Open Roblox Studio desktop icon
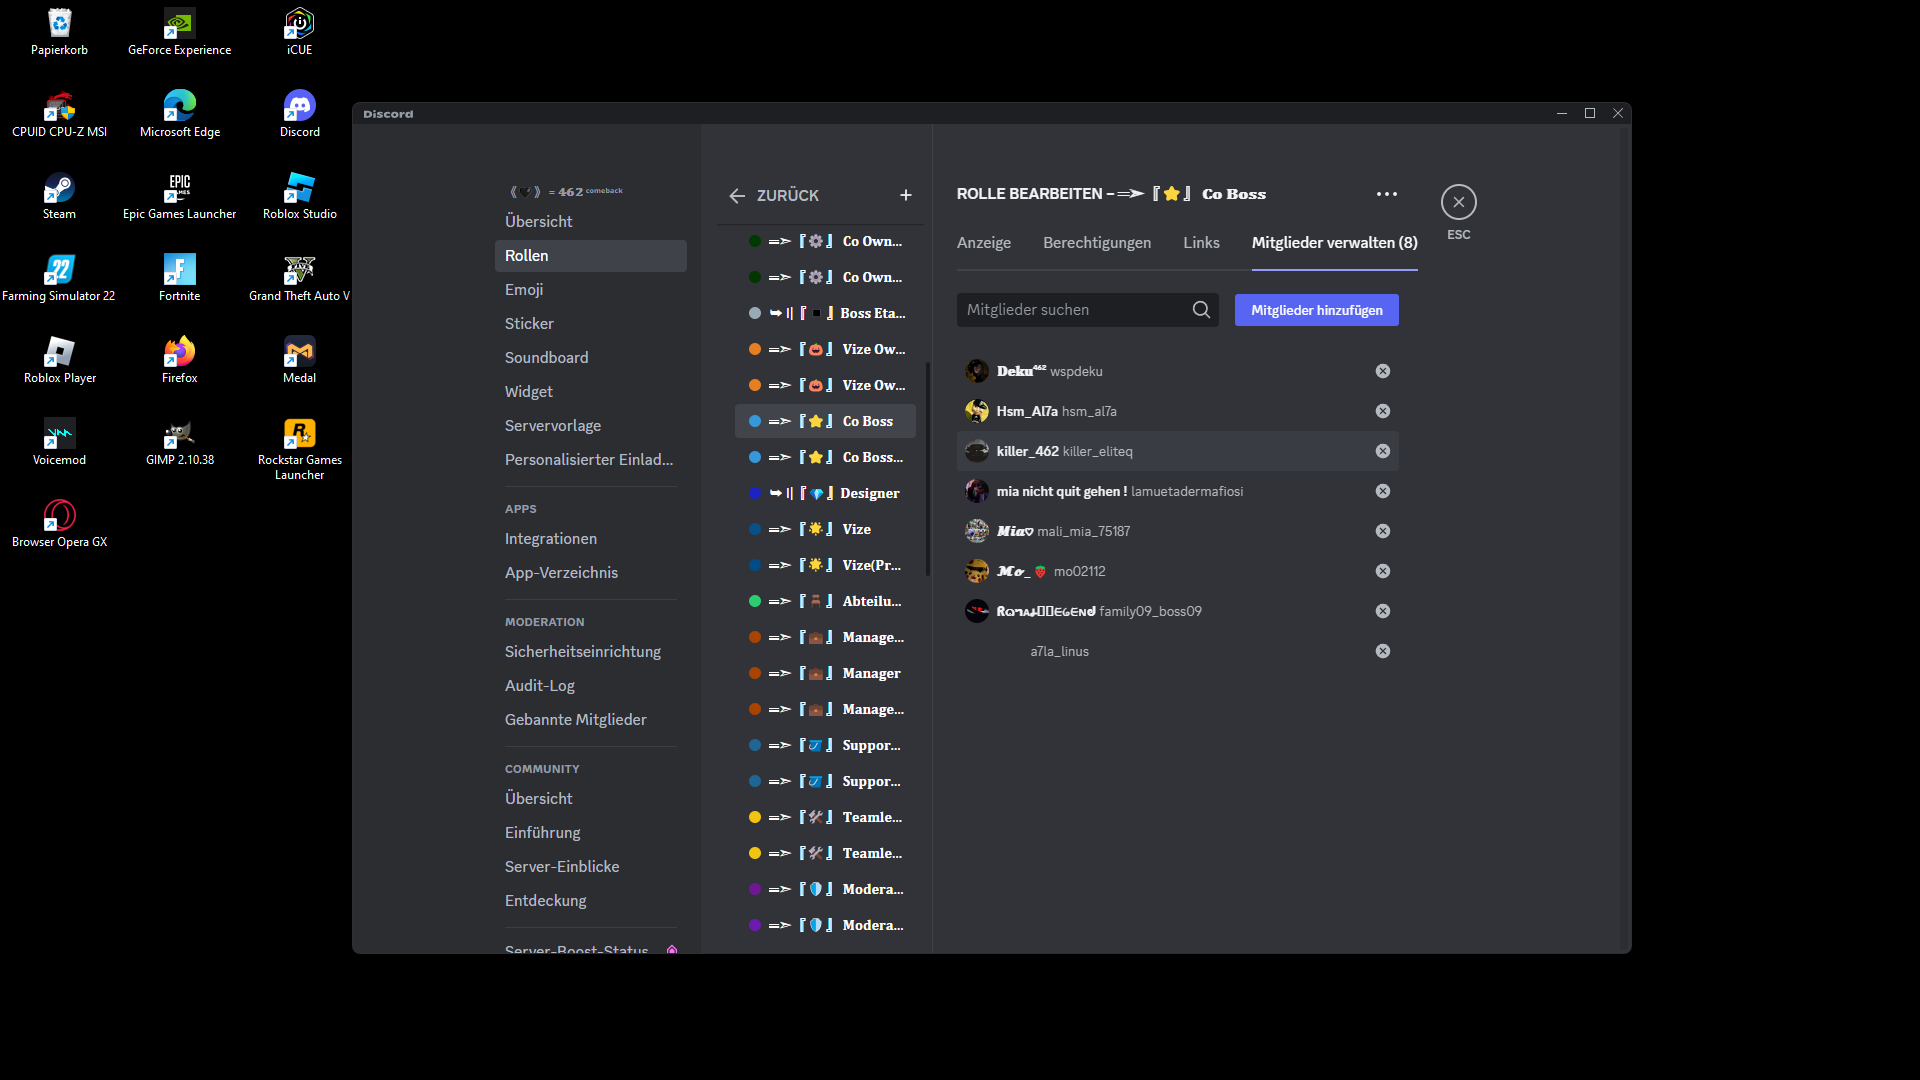1920x1080 pixels. point(299,195)
